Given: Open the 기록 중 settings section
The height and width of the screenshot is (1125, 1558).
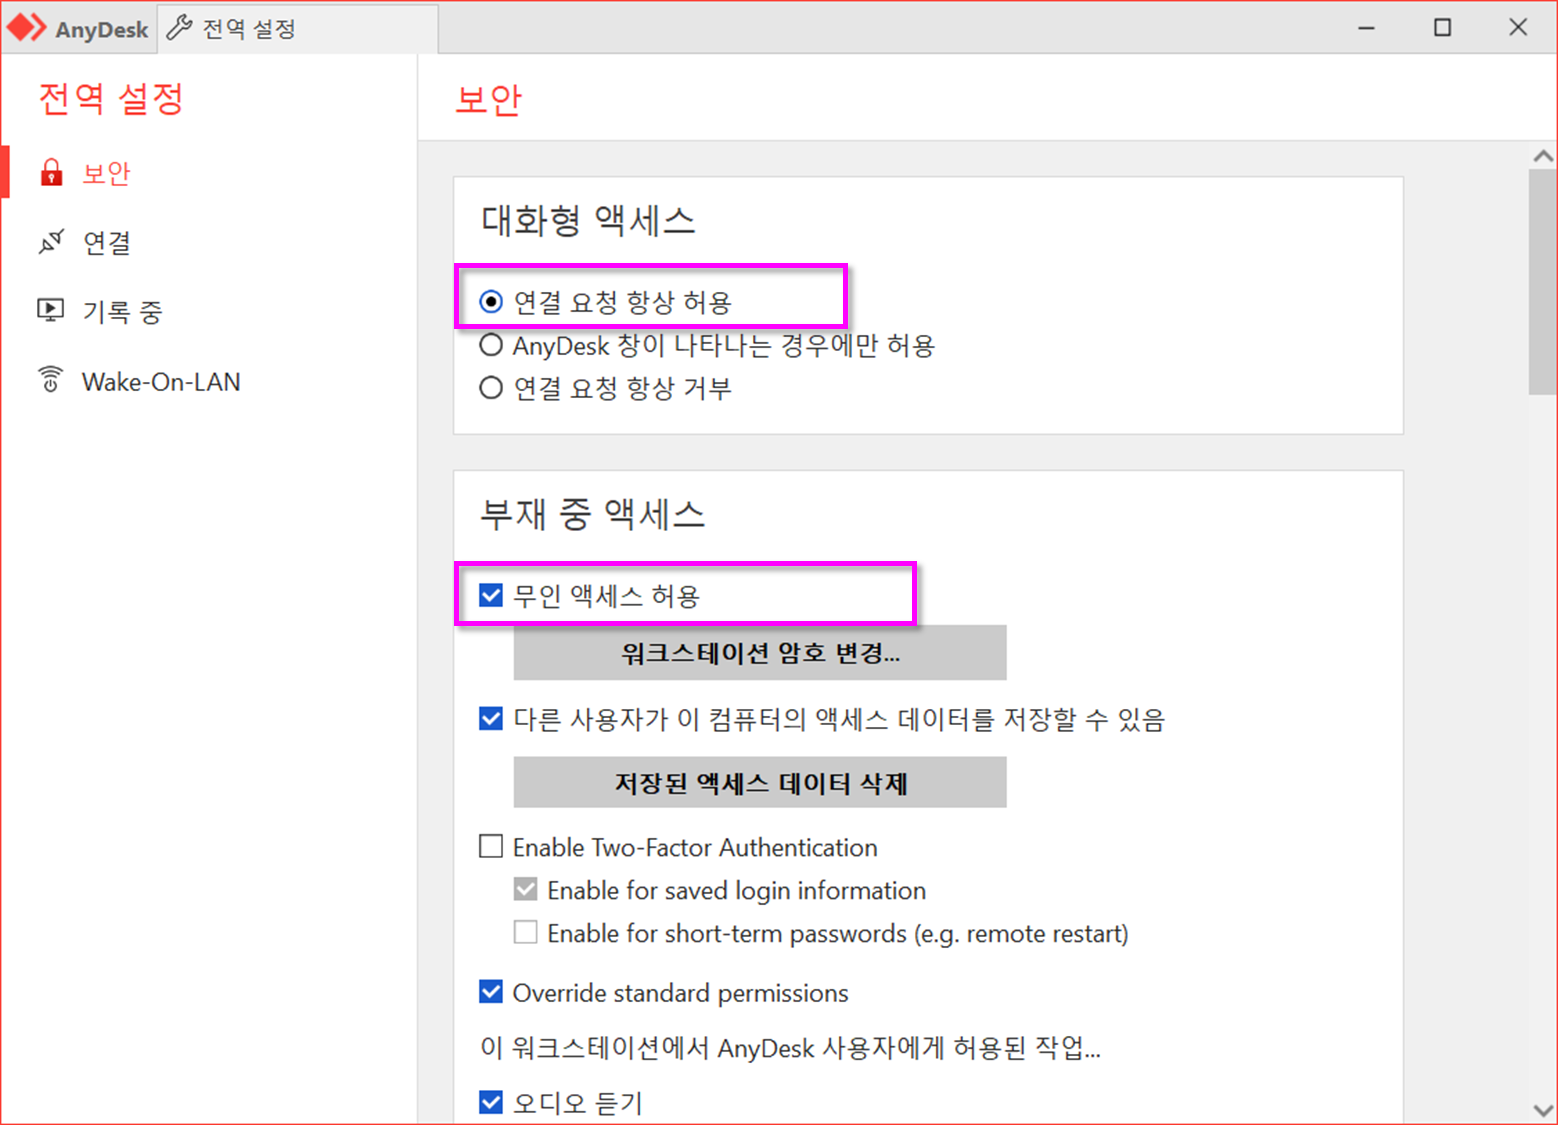Looking at the screenshot, I should point(208,311).
